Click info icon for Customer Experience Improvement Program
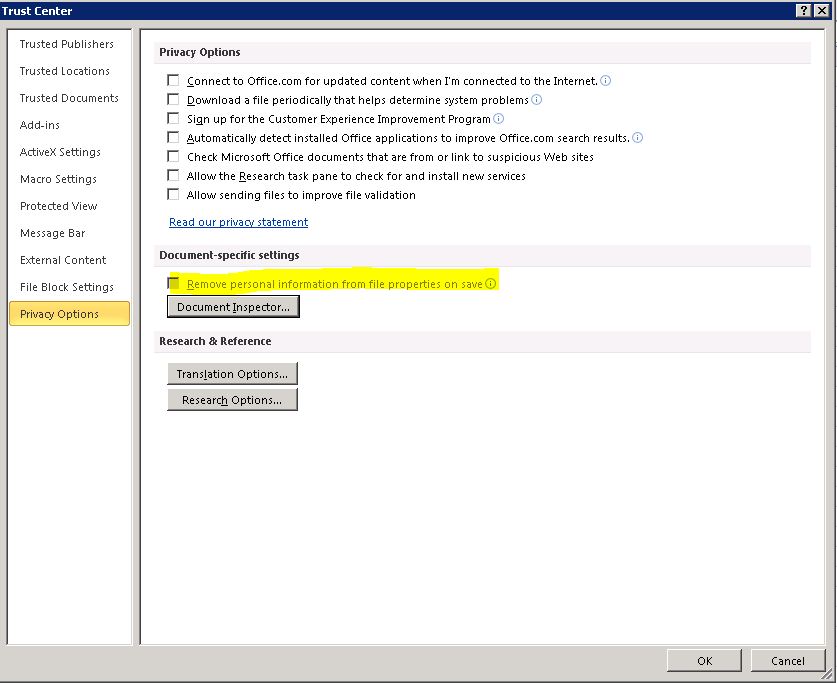The width and height of the screenshot is (837, 683). pos(499,119)
